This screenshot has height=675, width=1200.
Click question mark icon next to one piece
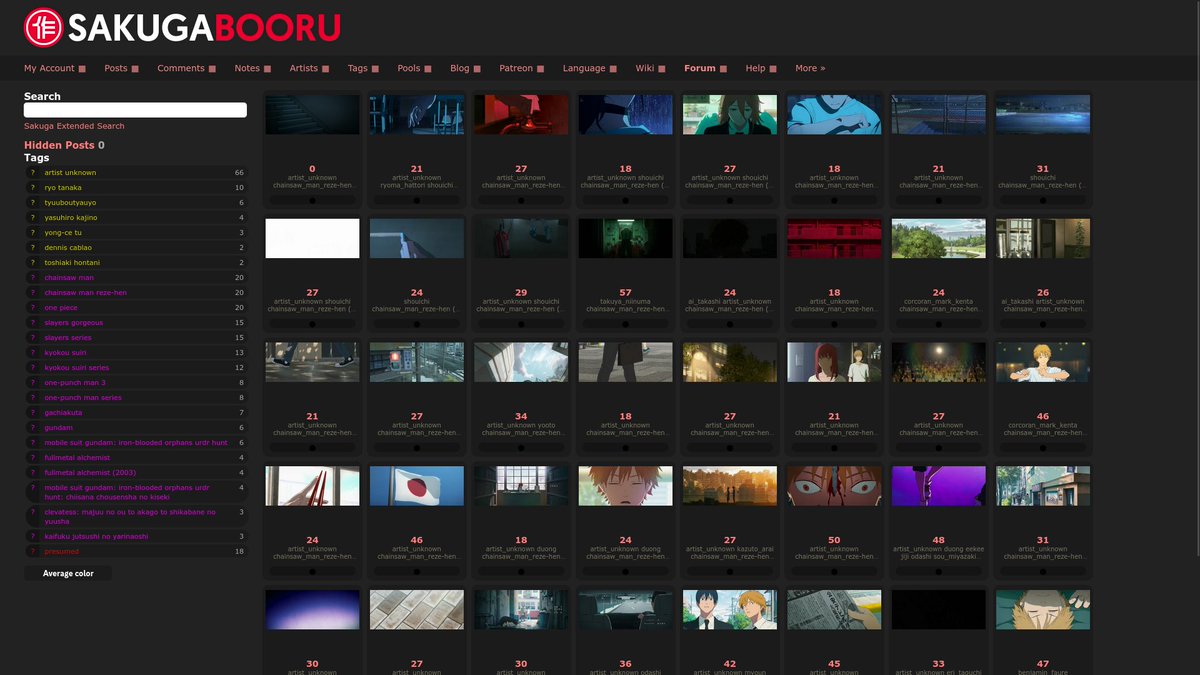[x=33, y=308]
